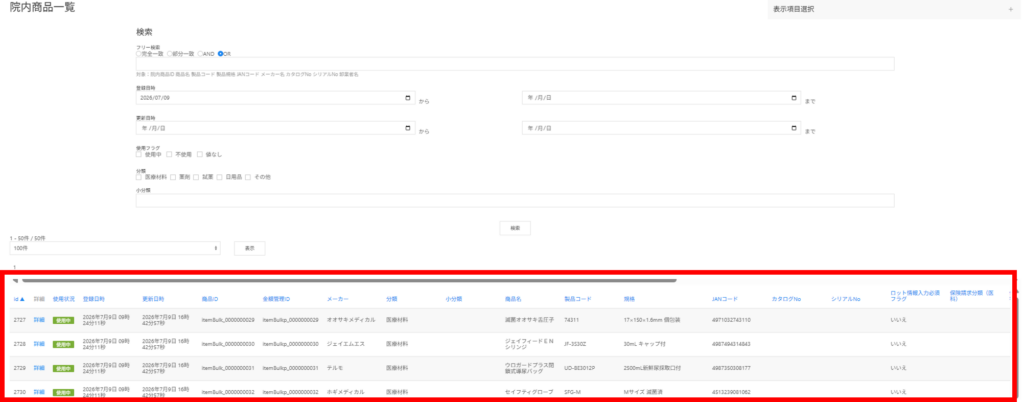Click product code cell UD-BE3012P
The image size is (1024, 402).
click(579, 368)
